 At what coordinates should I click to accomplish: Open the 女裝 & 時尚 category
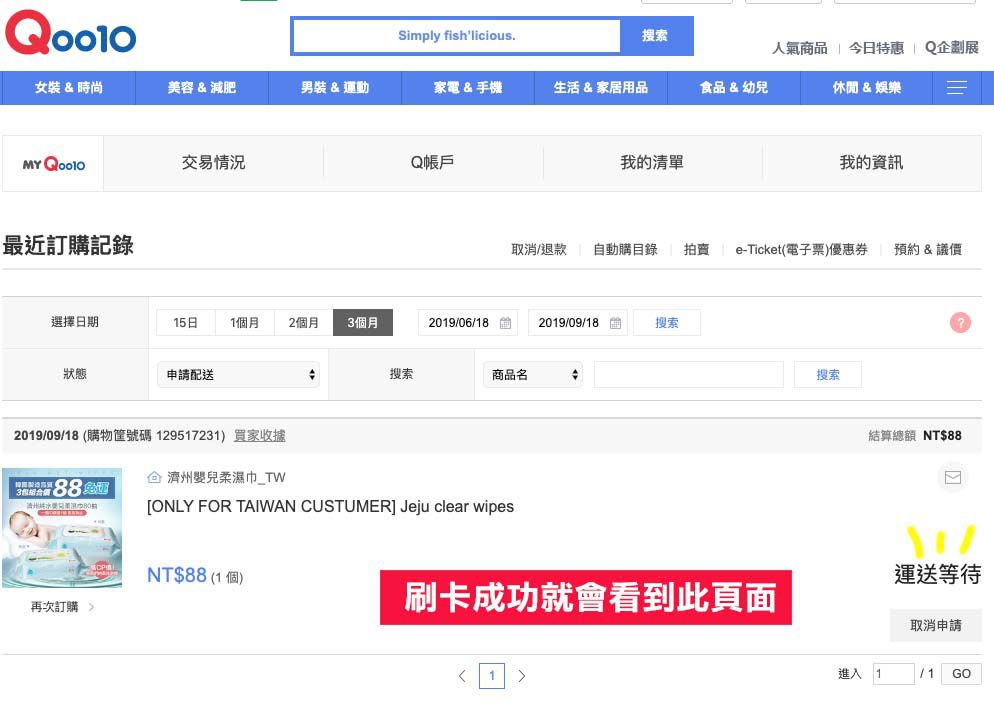click(68, 87)
